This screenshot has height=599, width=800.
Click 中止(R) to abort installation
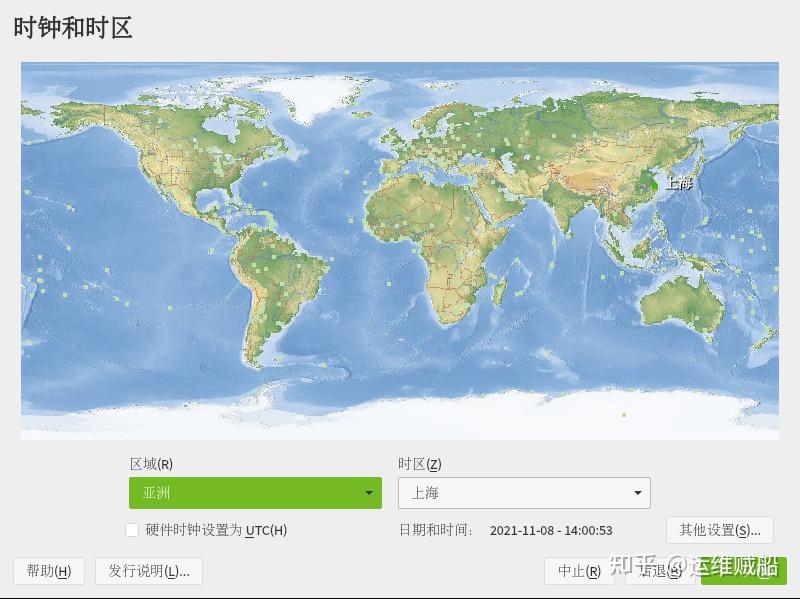click(x=577, y=571)
